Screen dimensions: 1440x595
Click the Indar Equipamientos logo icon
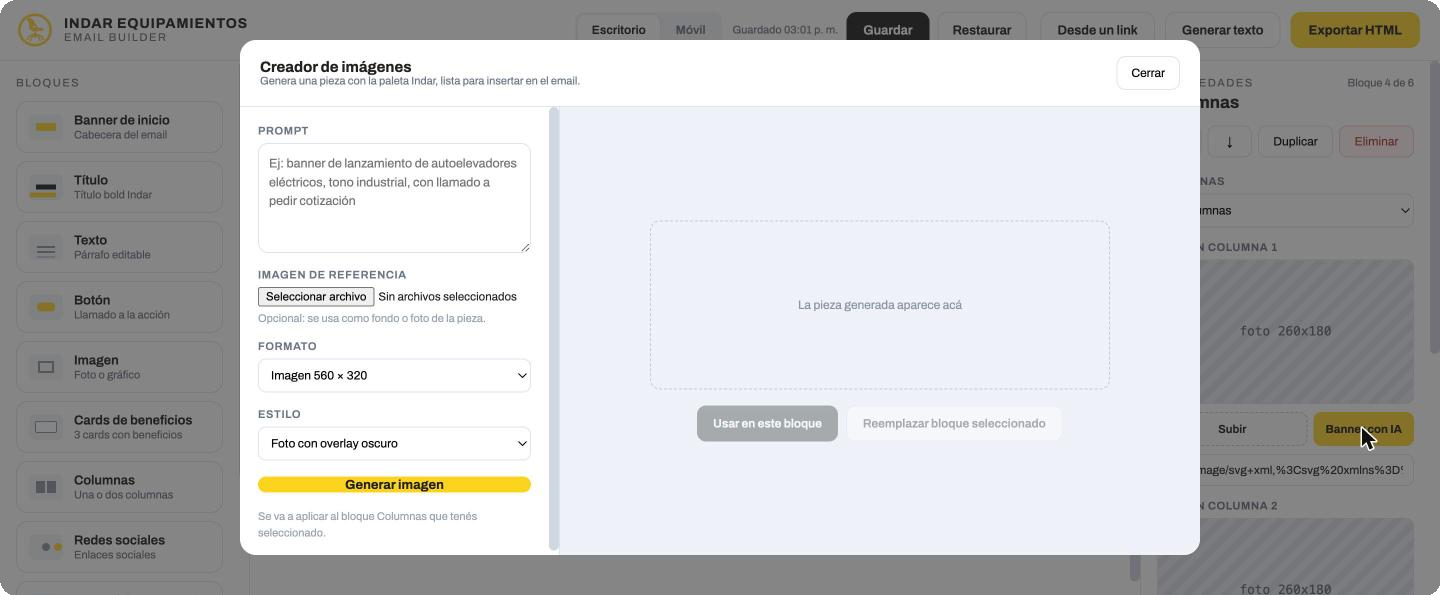pyautogui.click(x=35, y=30)
